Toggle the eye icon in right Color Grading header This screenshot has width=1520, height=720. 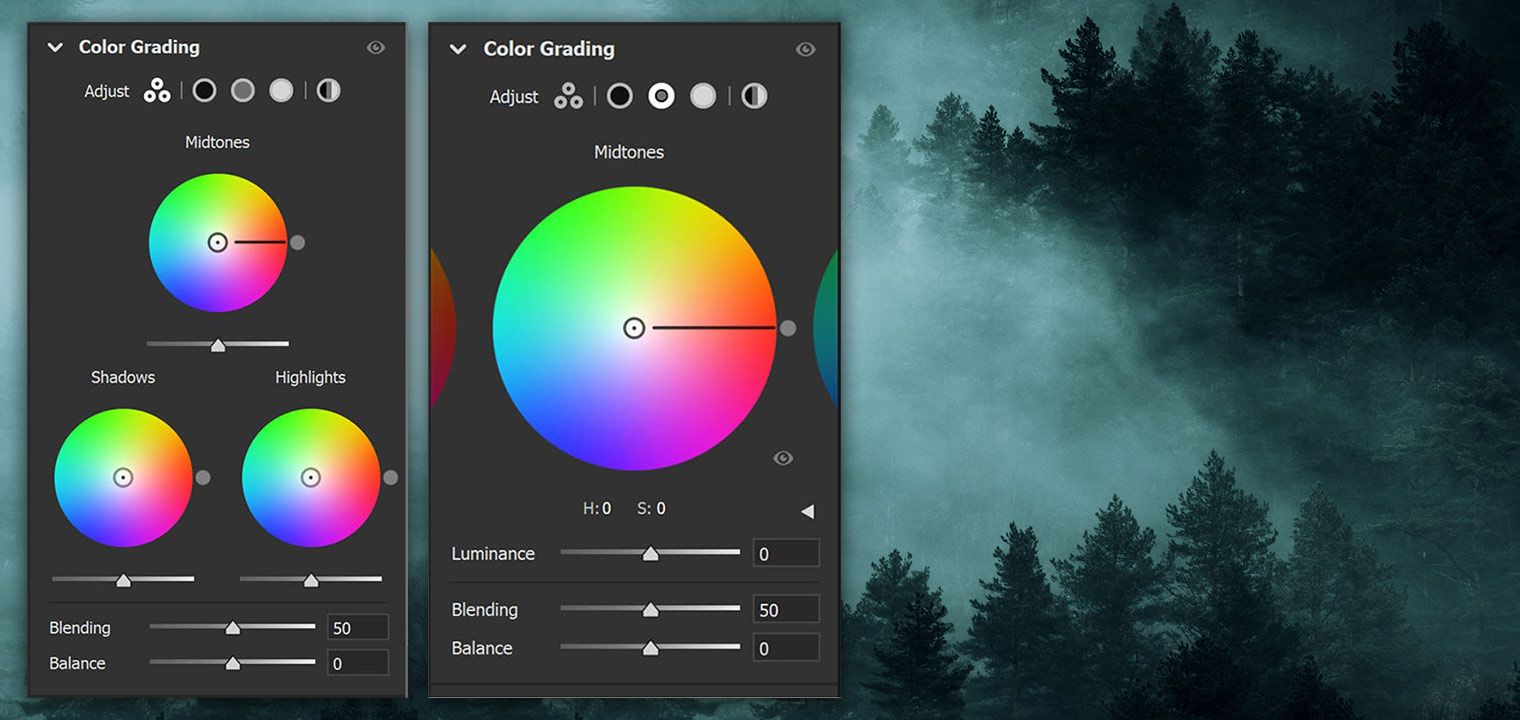click(x=806, y=48)
